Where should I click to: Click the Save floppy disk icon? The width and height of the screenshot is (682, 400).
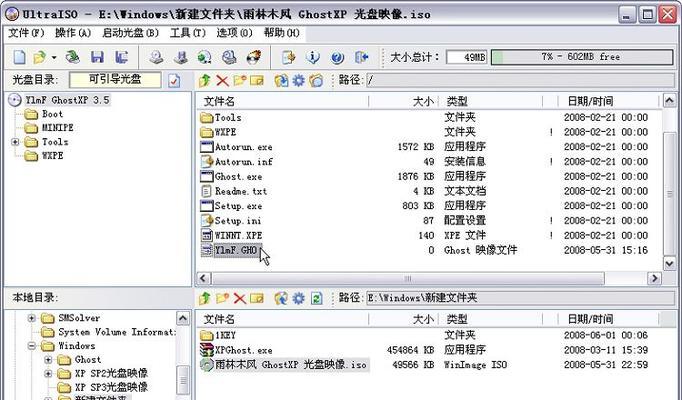coord(97,57)
